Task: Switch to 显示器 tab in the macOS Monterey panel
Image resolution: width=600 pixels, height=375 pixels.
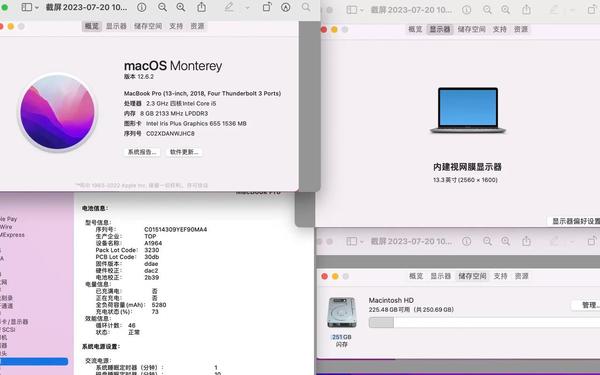Action: (x=116, y=26)
